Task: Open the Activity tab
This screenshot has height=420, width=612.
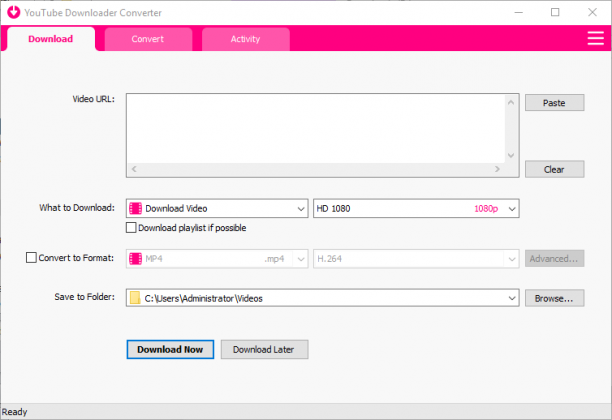Action: coord(246,39)
